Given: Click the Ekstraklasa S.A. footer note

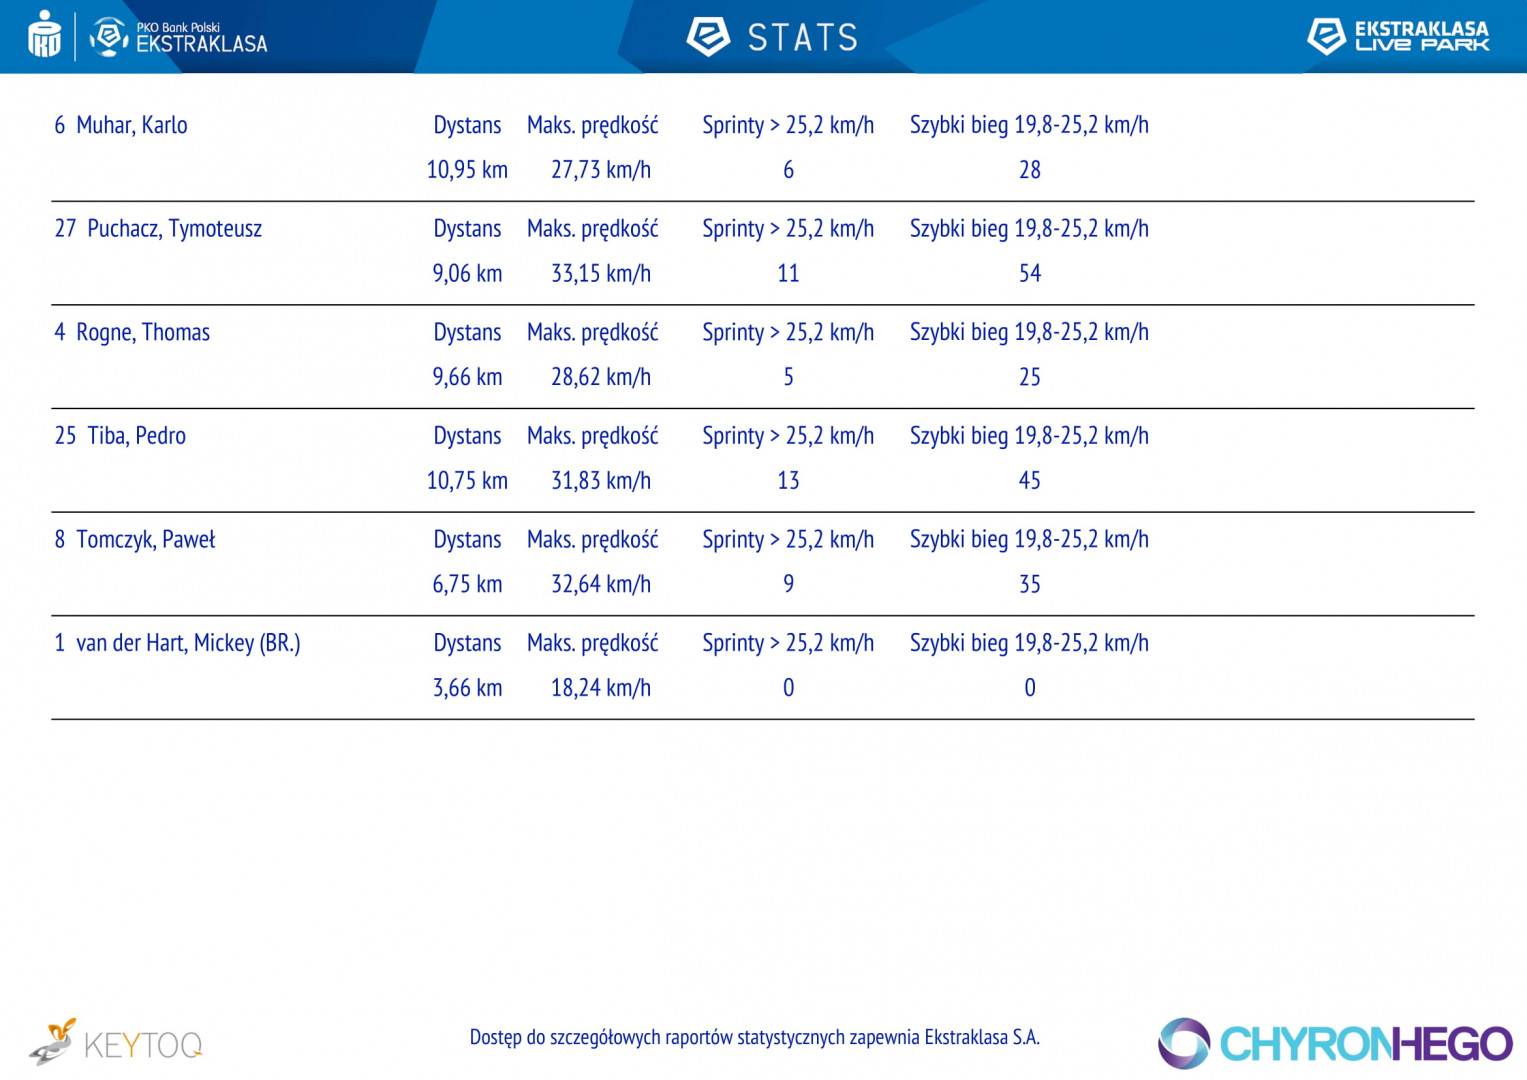Looking at the screenshot, I should pyautogui.click(x=755, y=1037).
